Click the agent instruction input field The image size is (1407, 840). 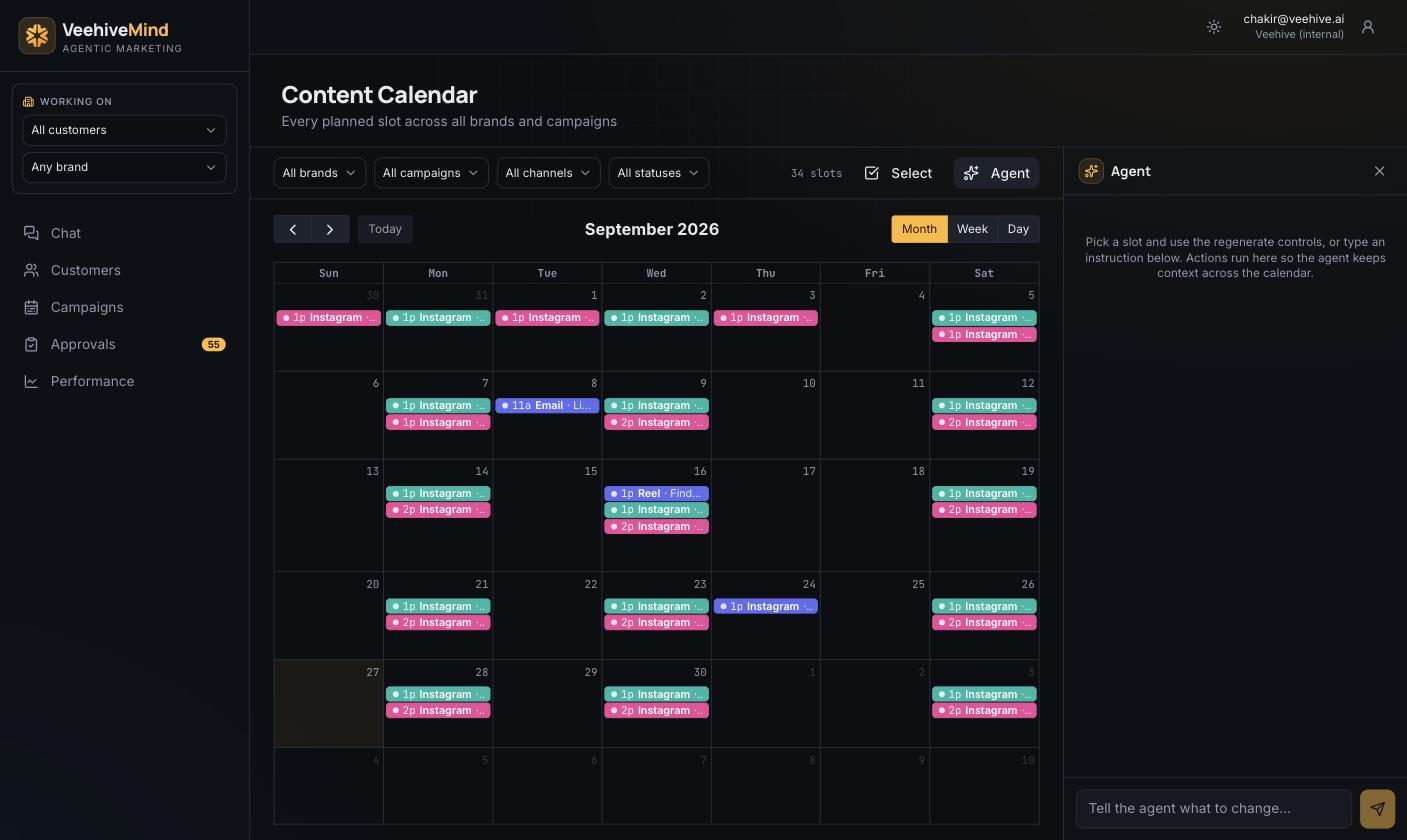[1214, 808]
